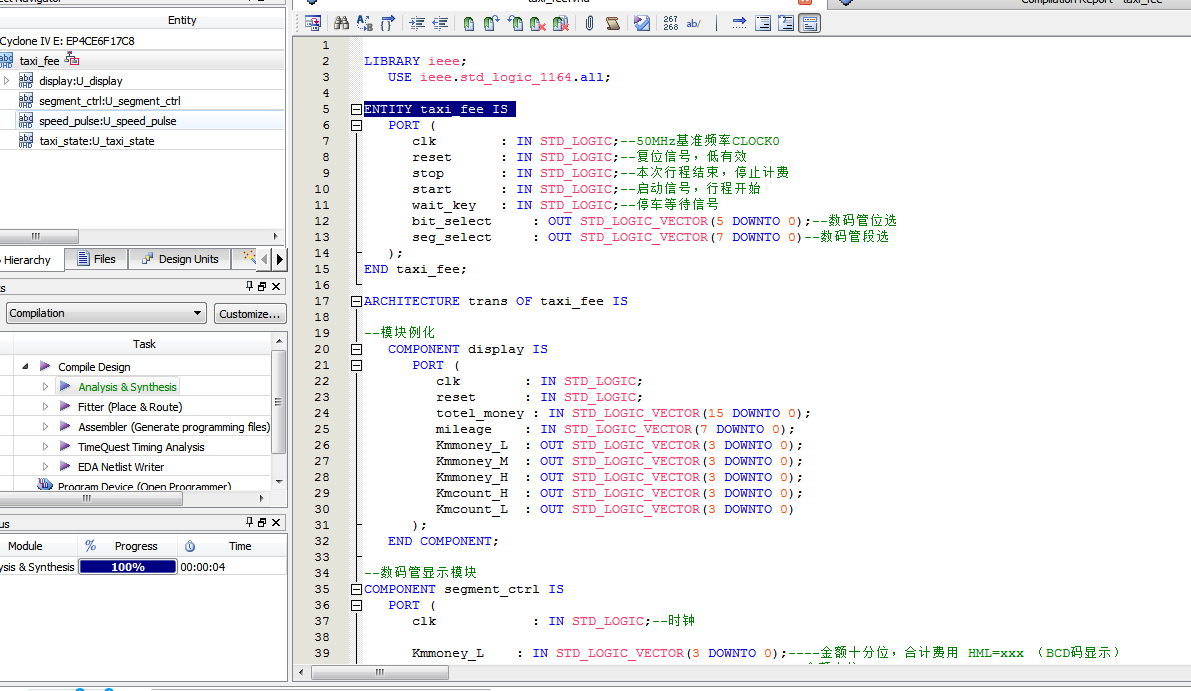Viewport: 1191px width, 691px height.
Task: Decrease indent of selected code
Action: click(440, 24)
